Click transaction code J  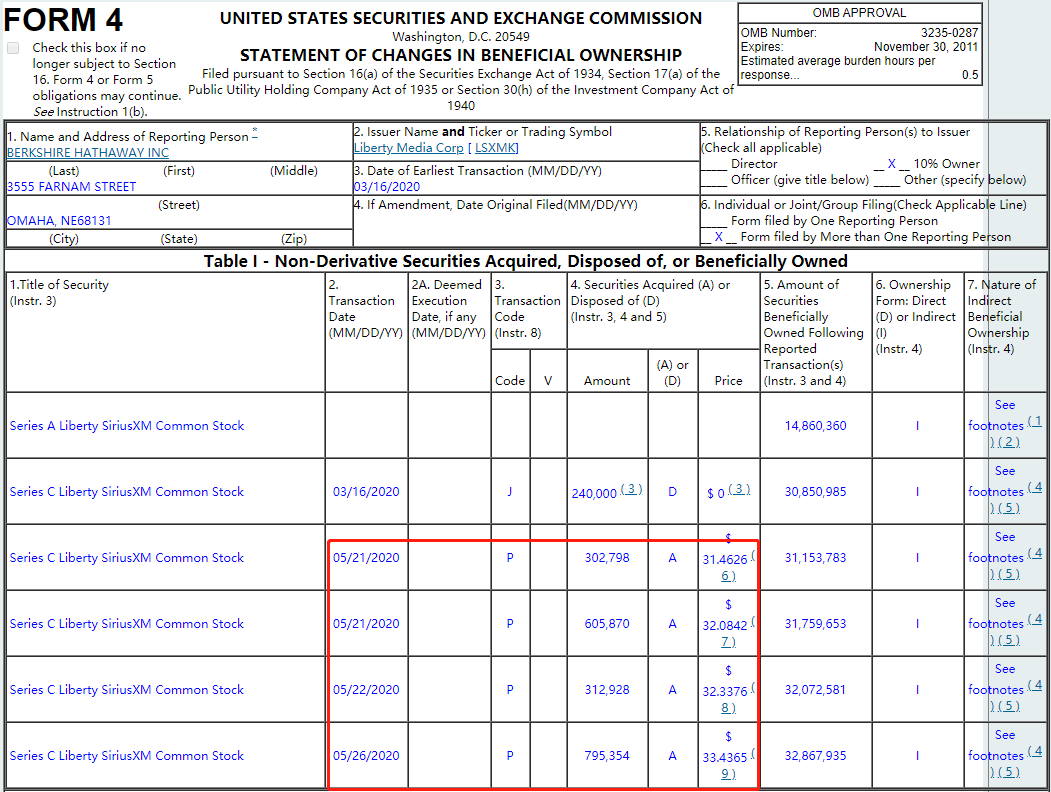click(x=509, y=492)
